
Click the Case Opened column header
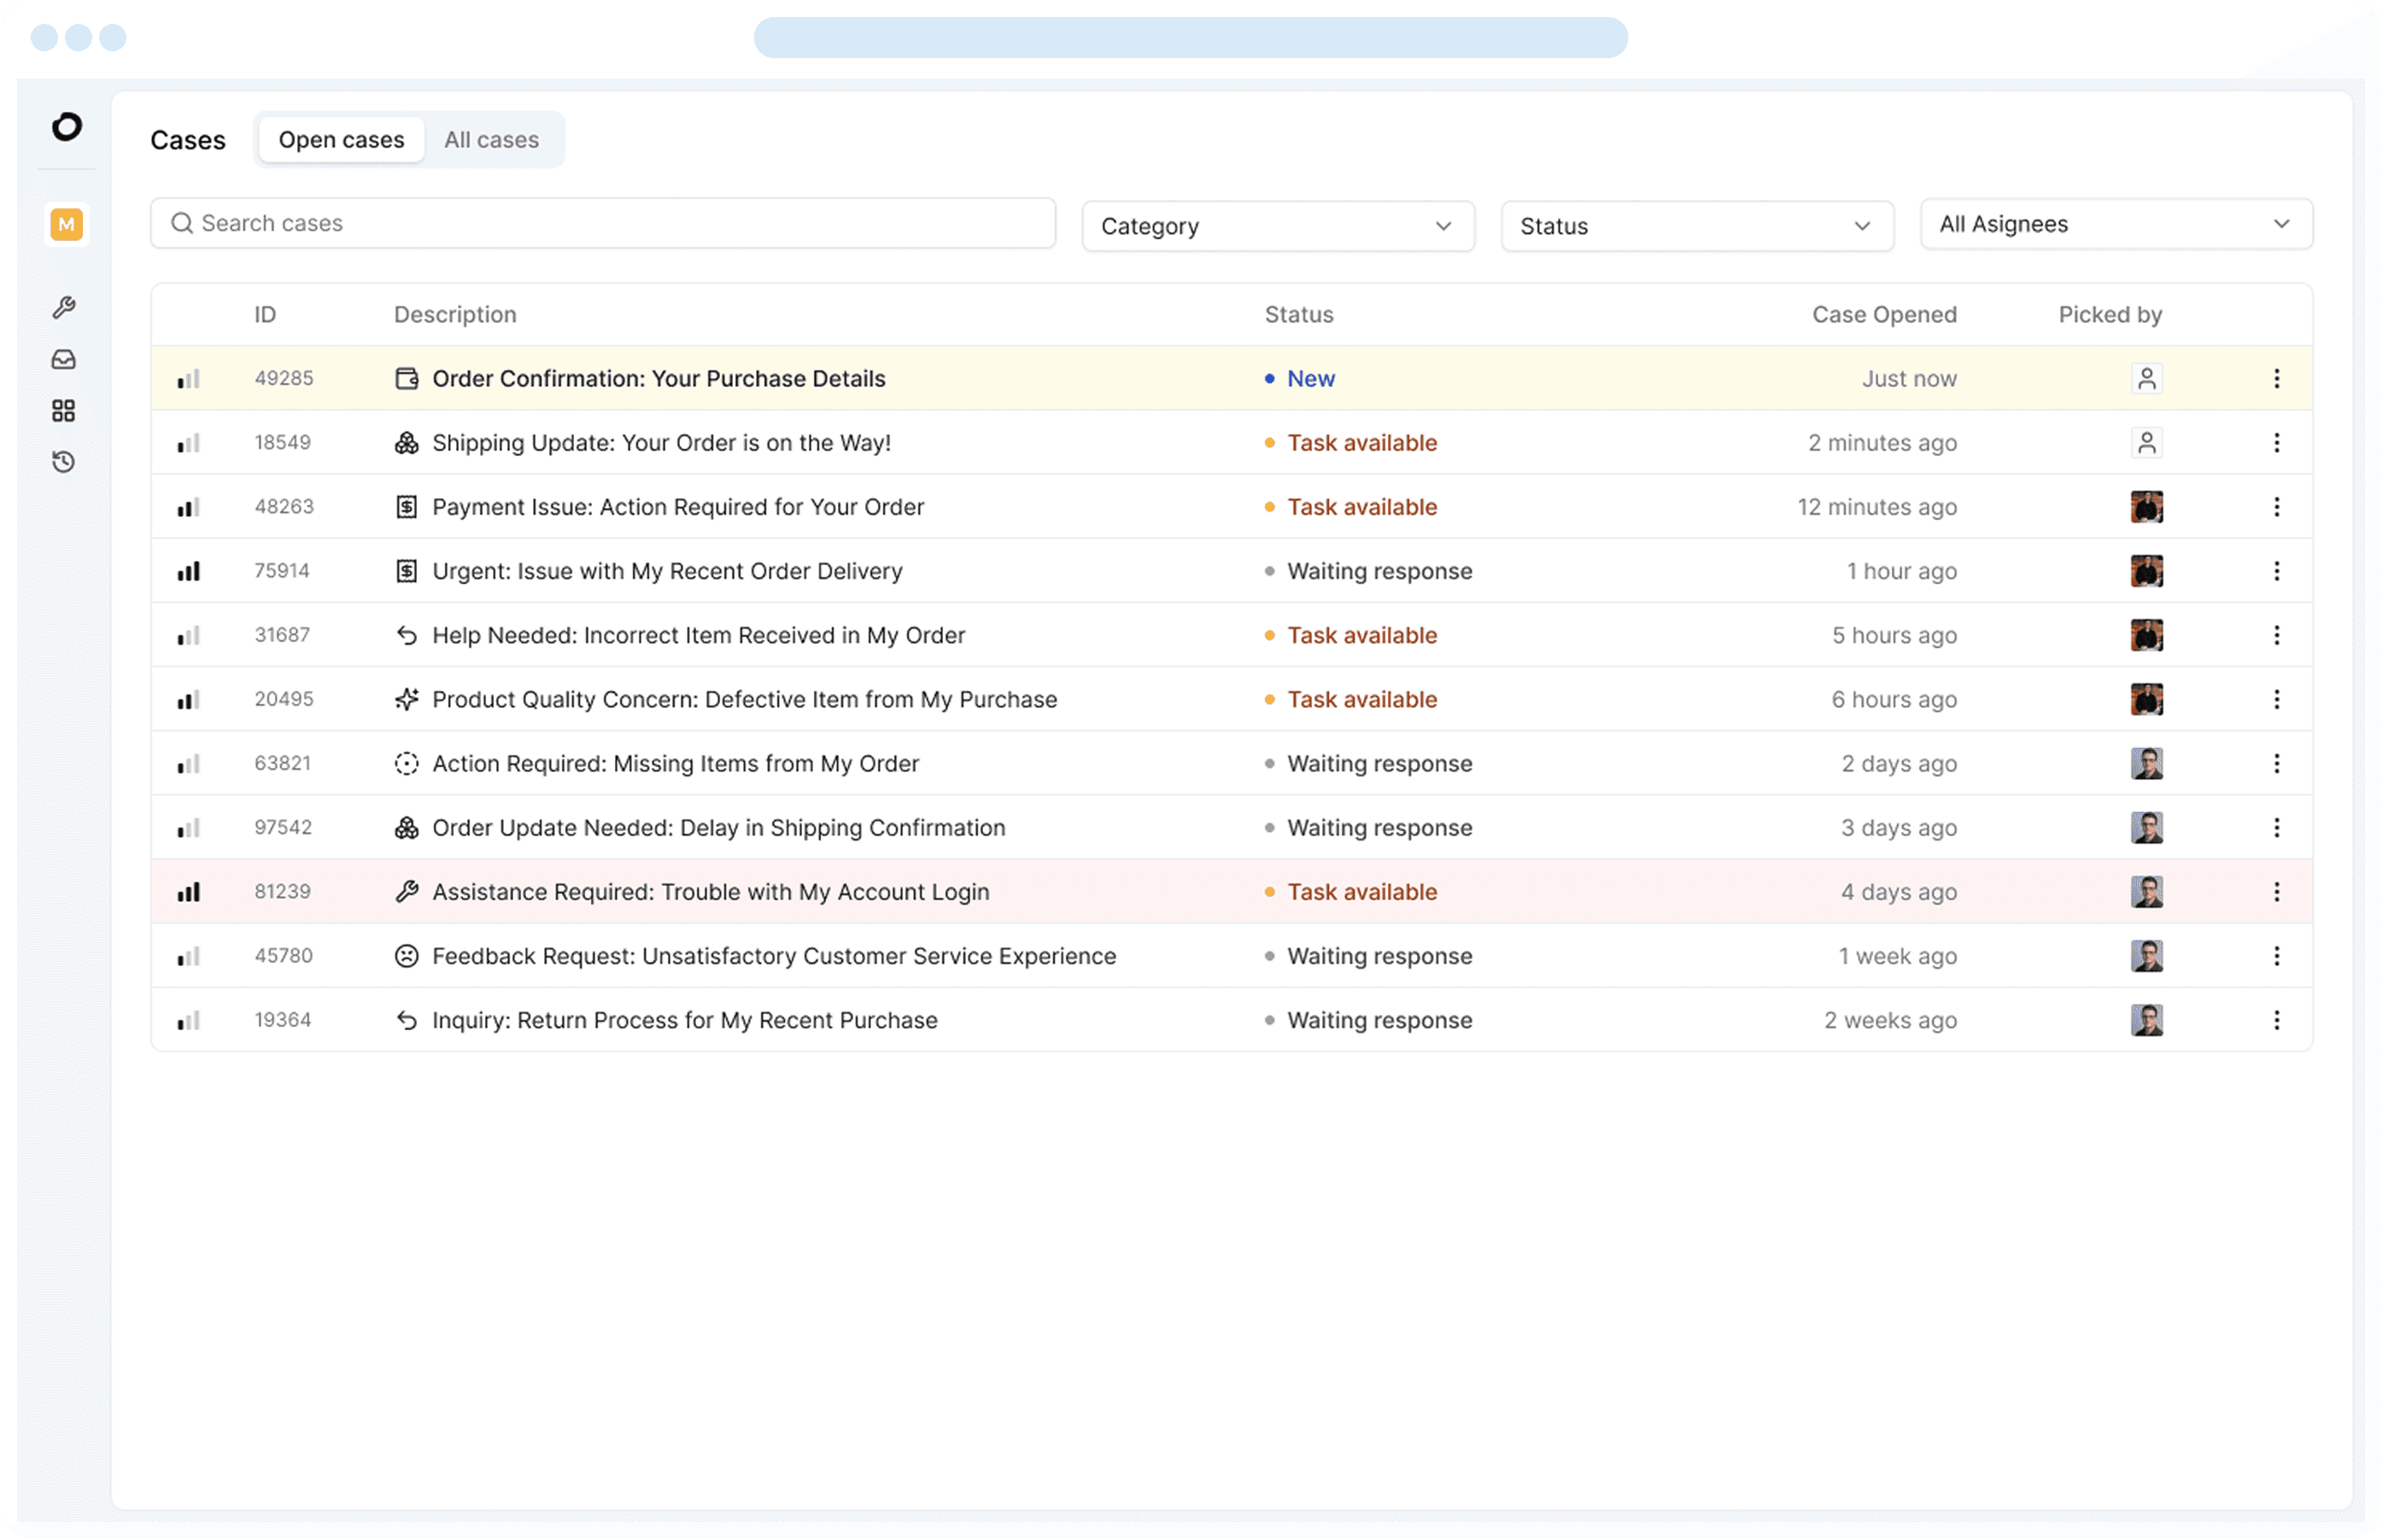coord(1883,314)
